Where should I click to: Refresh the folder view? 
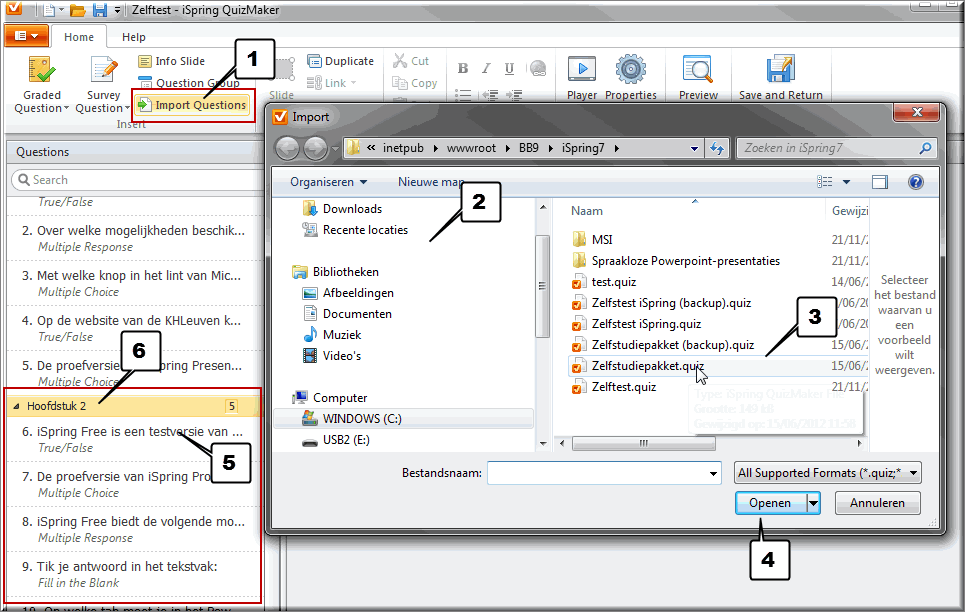point(717,148)
